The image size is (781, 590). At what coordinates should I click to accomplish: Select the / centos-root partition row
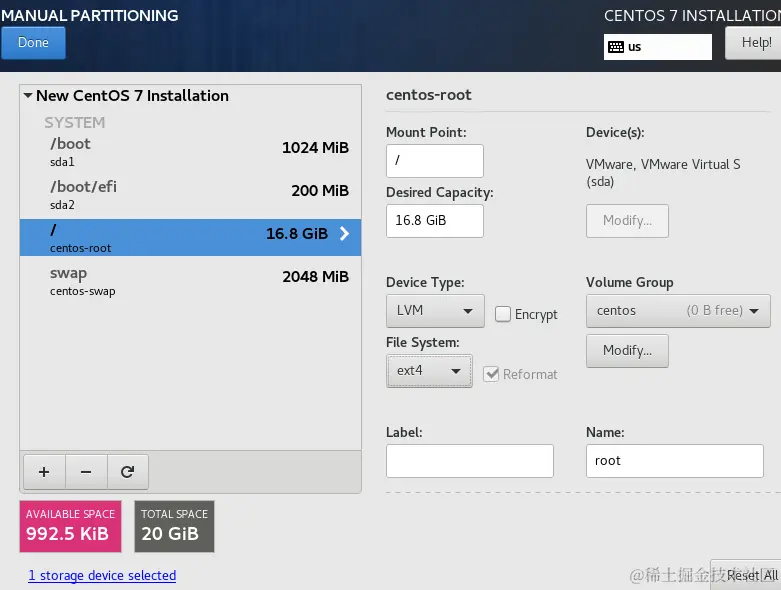tap(190, 237)
